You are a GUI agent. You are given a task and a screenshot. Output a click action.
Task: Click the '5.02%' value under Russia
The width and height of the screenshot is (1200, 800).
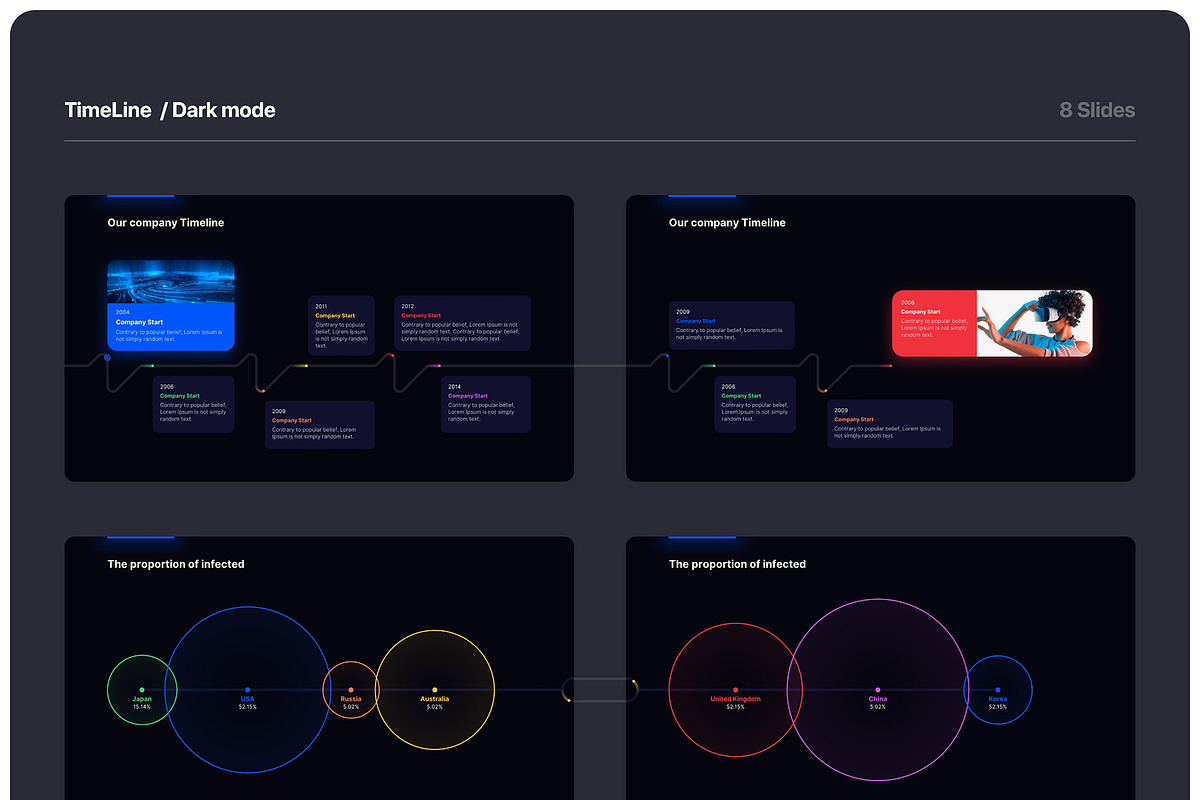[x=351, y=707]
